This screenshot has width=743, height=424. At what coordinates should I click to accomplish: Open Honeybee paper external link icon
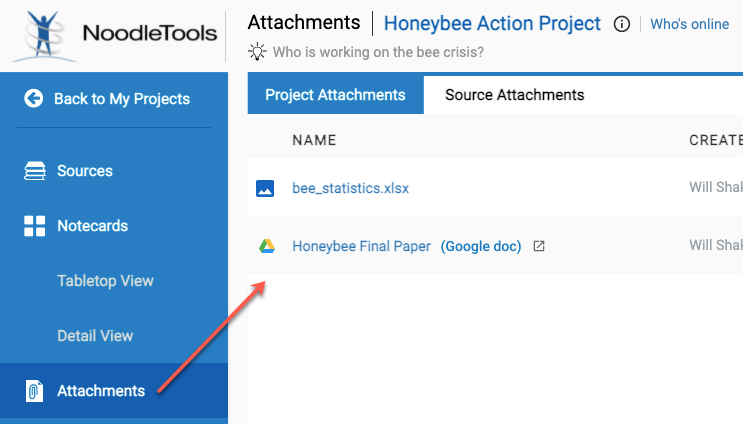(x=539, y=246)
